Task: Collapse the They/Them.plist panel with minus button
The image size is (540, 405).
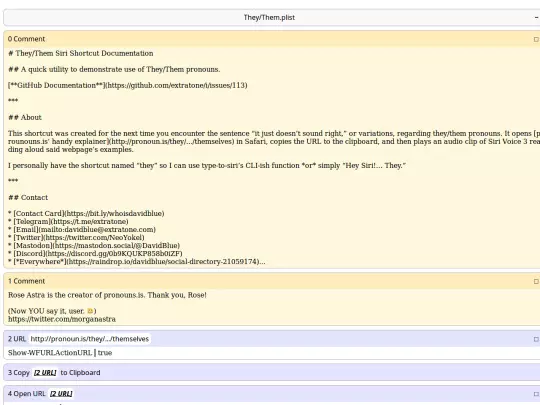Action: click(x=537, y=17)
